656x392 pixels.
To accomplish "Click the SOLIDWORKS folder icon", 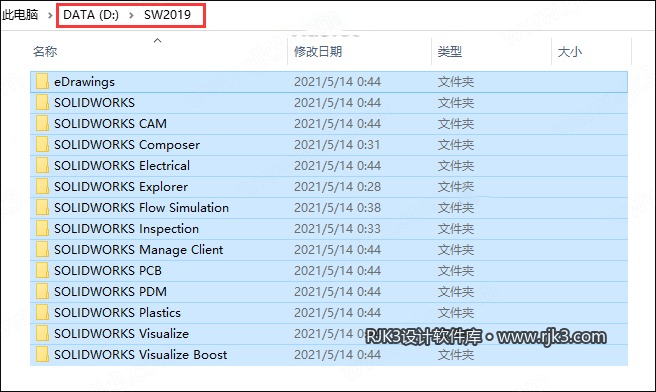I will pyautogui.click(x=42, y=102).
